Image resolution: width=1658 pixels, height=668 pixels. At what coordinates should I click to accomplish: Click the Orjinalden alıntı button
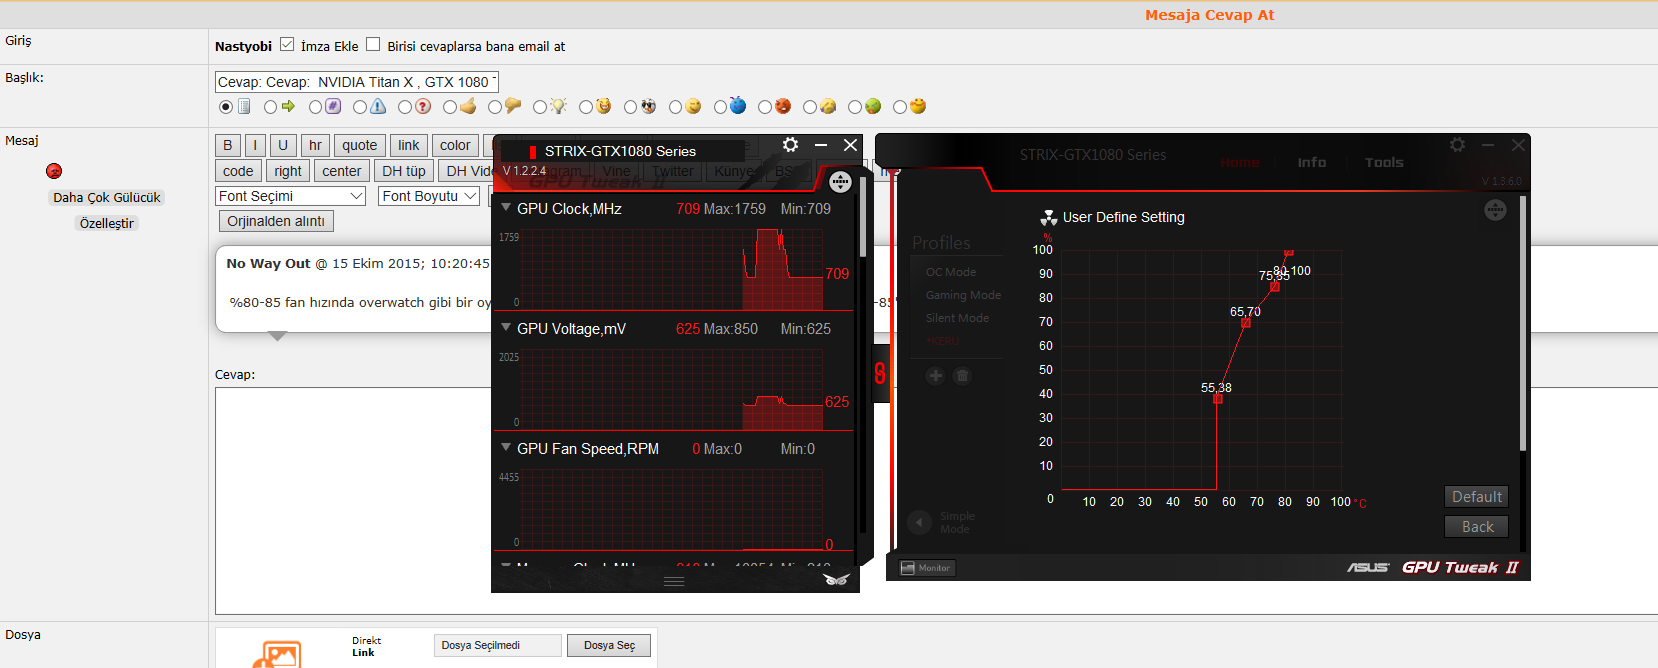click(276, 221)
